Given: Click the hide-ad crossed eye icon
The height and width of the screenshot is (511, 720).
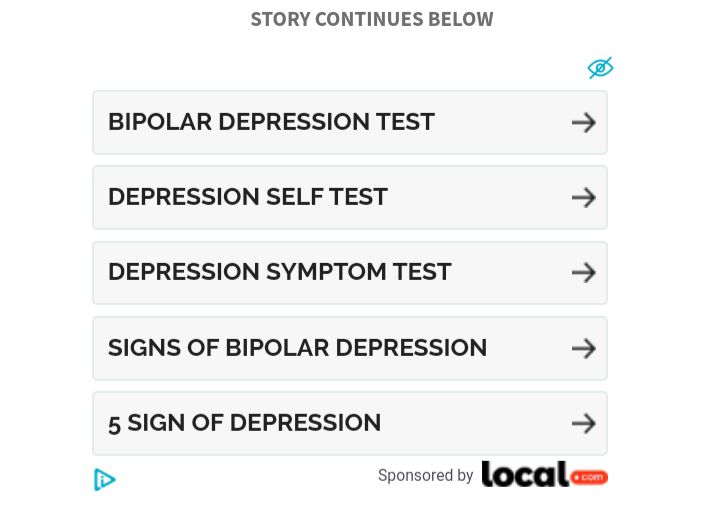Looking at the screenshot, I should (600, 68).
